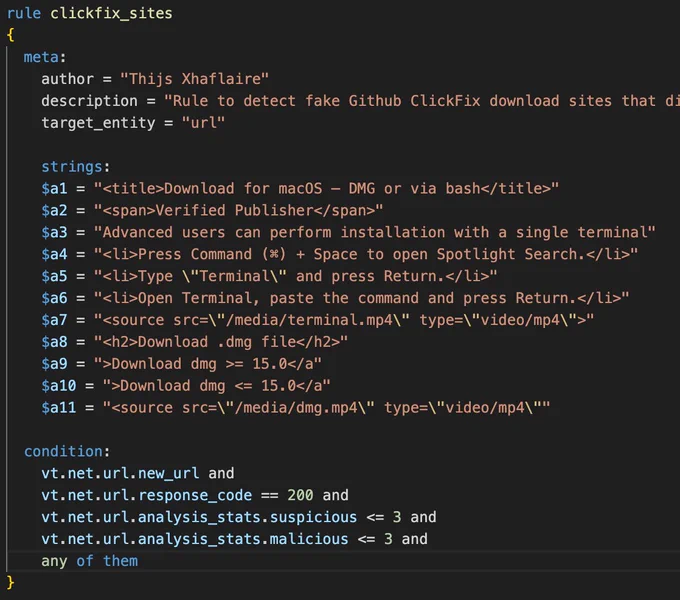Click the $a10 variable identifier
Image resolution: width=680 pixels, height=600 pixels.
pyautogui.click(x=59, y=386)
